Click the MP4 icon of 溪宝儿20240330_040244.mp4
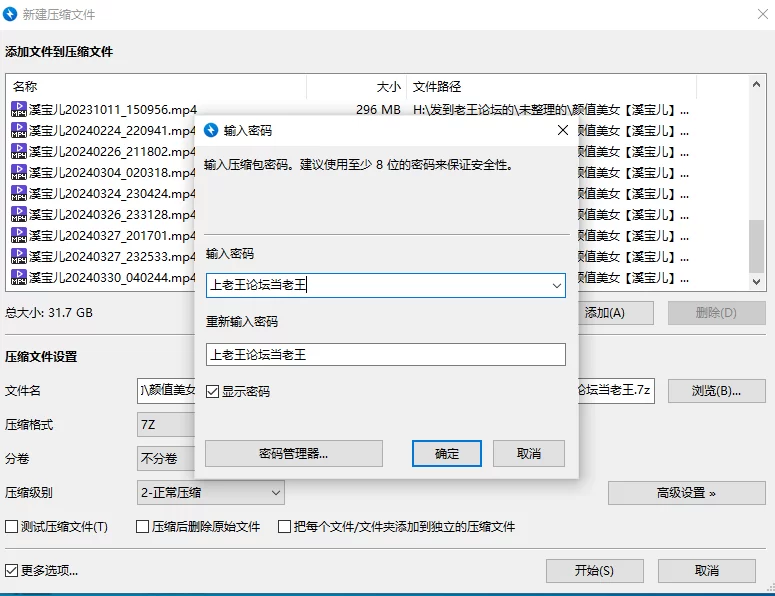 pos(19,277)
